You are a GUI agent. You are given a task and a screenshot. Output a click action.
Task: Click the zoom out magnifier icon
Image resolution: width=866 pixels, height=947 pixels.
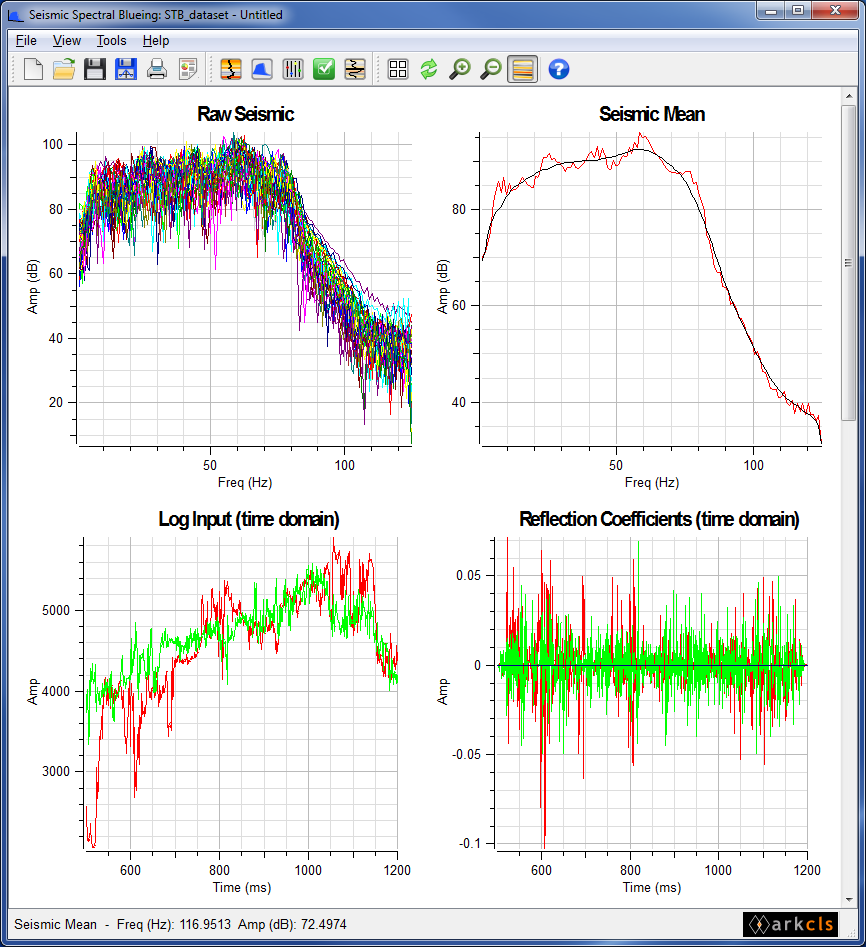point(491,69)
